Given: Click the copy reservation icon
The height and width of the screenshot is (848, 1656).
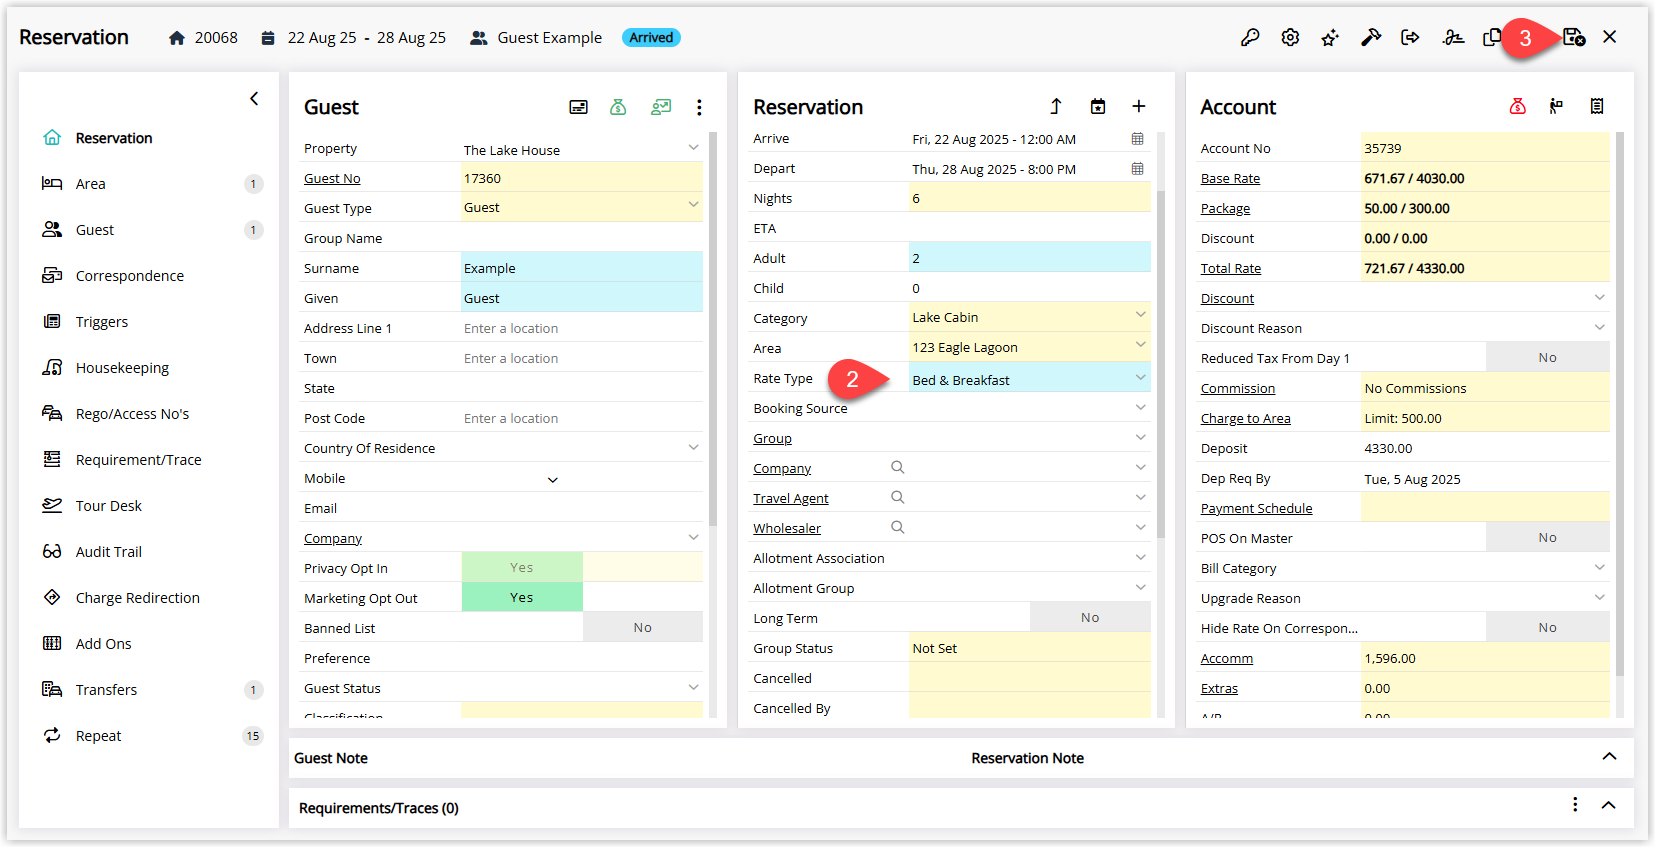Looking at the screenshot, I should [x=1492, y=37].
